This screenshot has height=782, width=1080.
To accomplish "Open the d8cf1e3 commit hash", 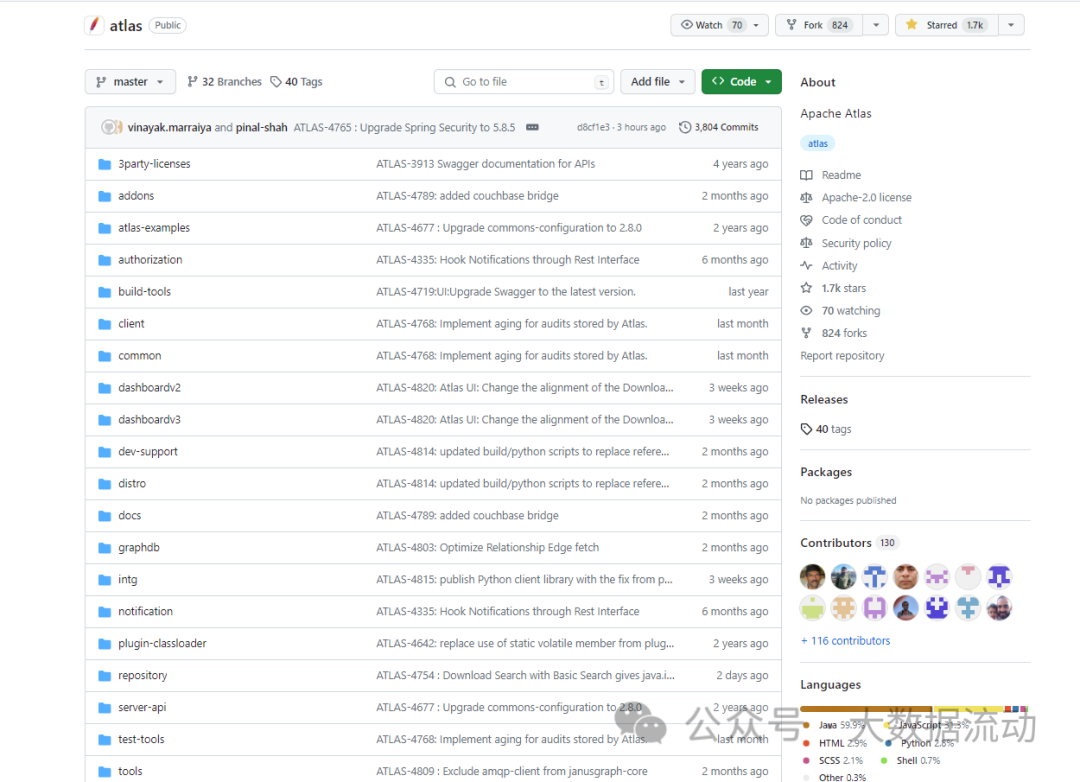I will [x=593, y=127].
